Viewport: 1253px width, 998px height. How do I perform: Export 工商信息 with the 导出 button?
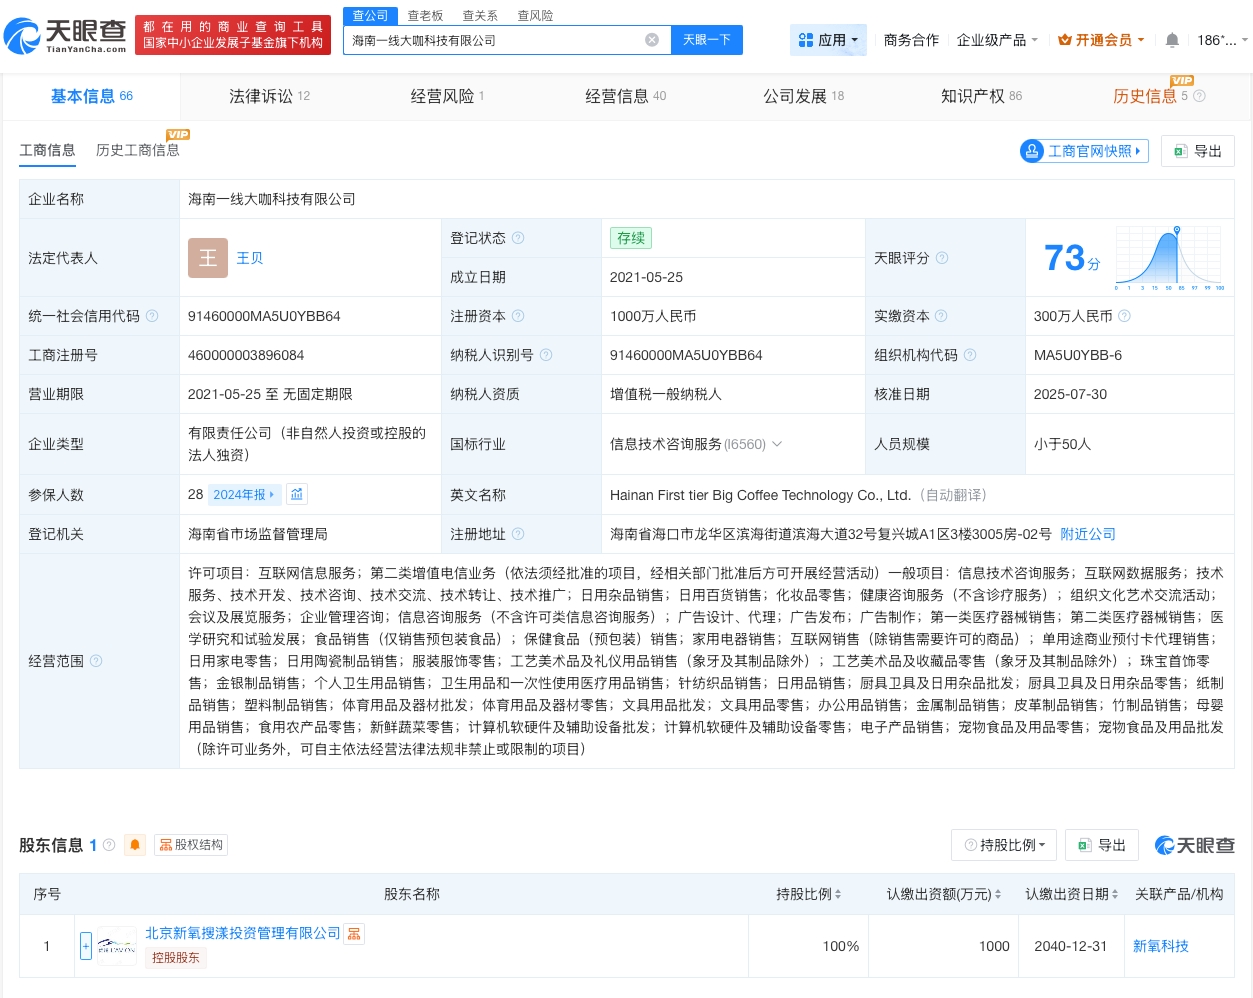pos(1197,151)
